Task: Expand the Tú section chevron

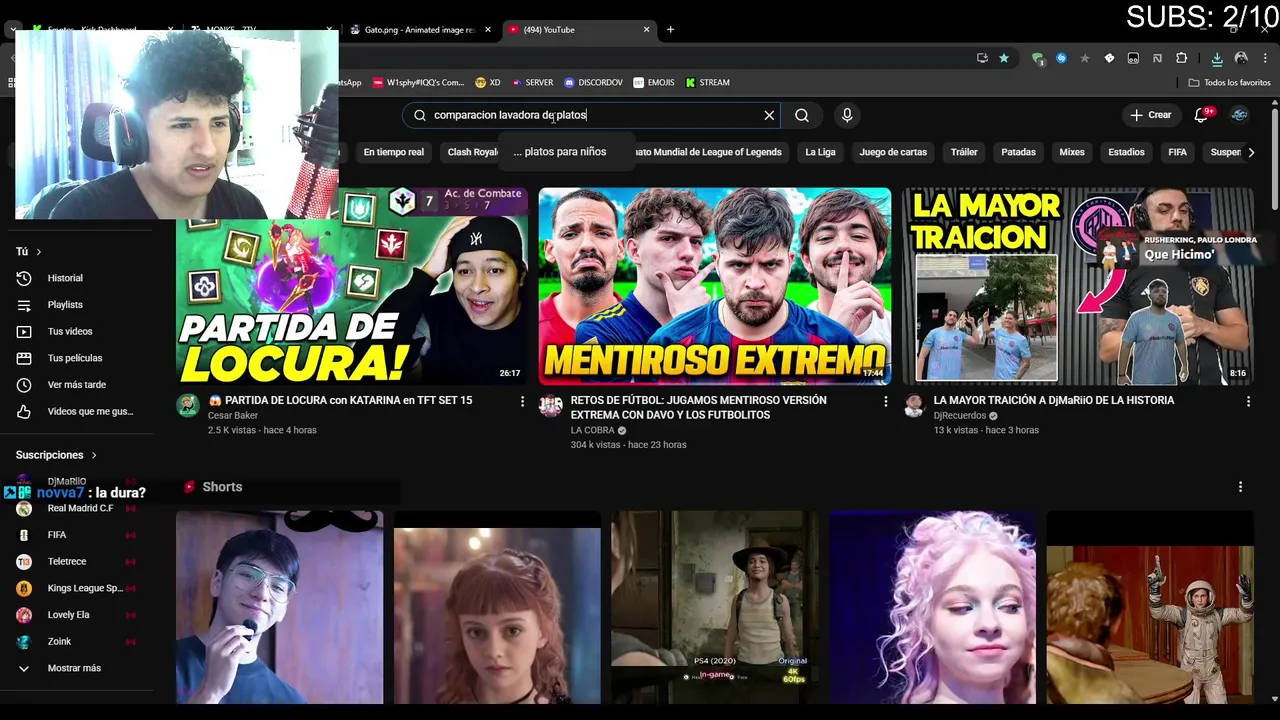Action: click(39, 252)
